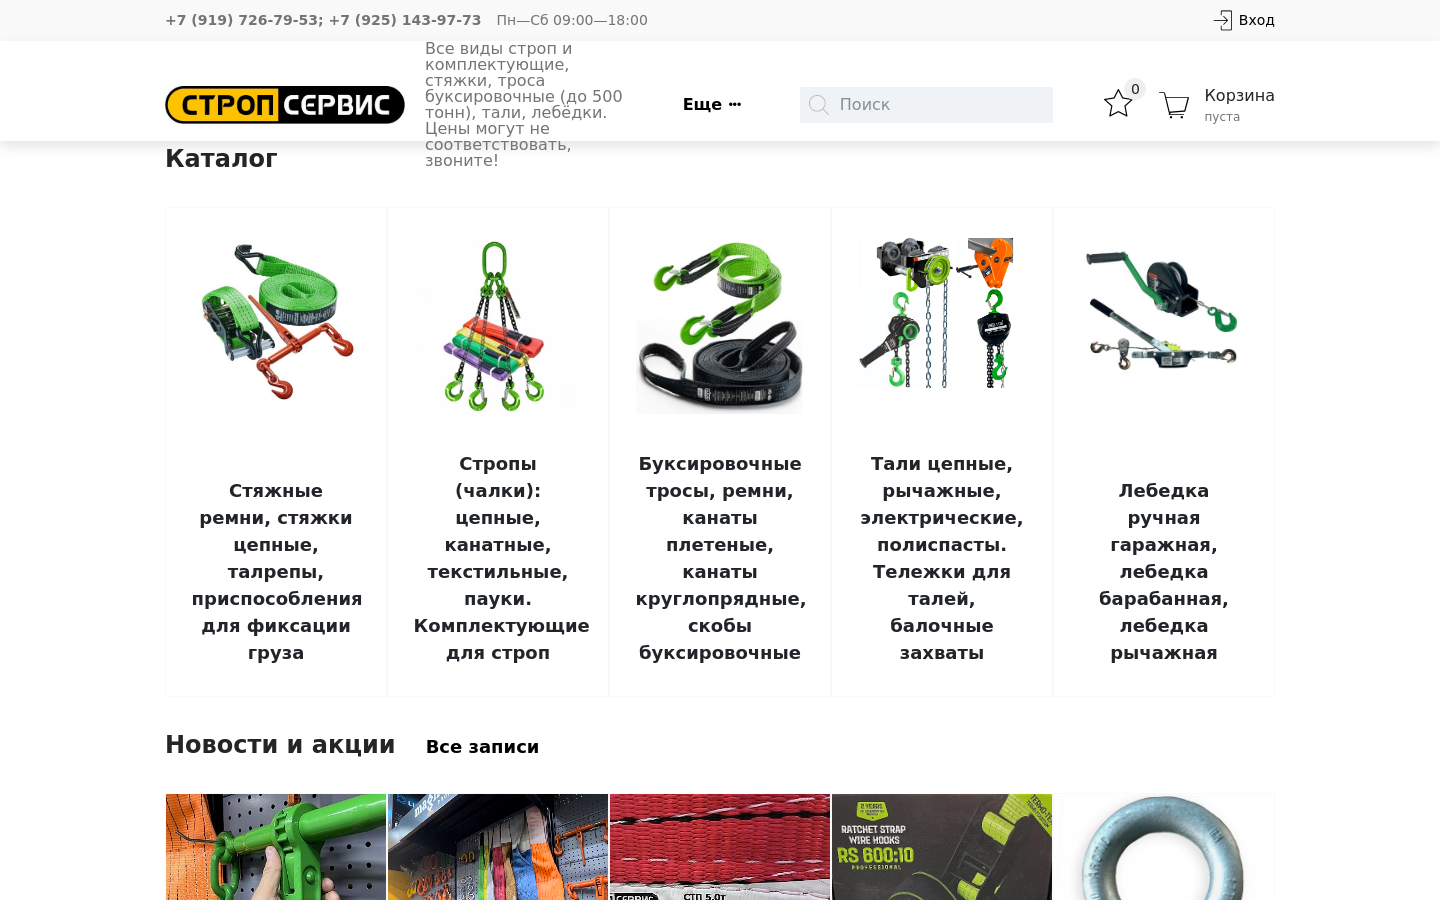This screenshot has height=900, width=1440.
Task: Click the favorites star icon
Action: [1118, 104]
